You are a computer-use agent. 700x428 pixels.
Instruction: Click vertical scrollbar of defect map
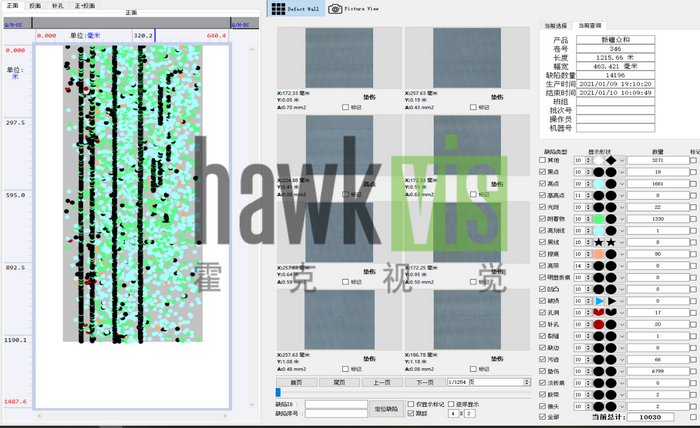coord(252,227)
